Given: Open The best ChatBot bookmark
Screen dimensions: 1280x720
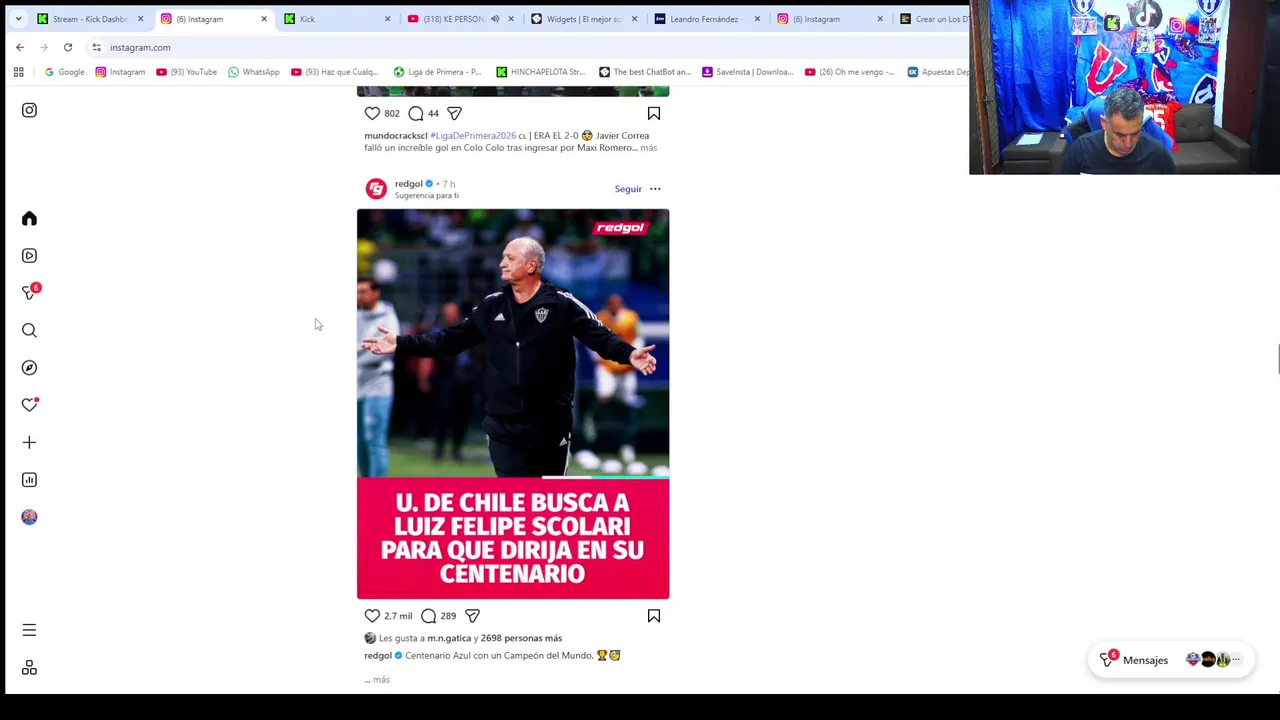Looking at the screenshot, I should 645,72.
